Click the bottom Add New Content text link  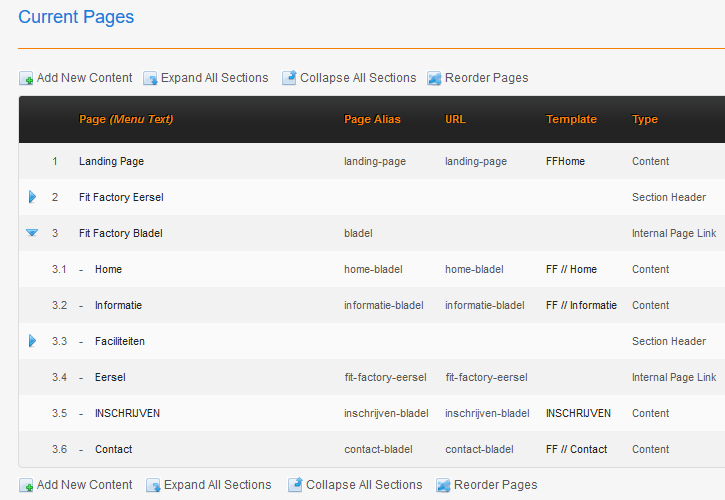click(85, 485)
